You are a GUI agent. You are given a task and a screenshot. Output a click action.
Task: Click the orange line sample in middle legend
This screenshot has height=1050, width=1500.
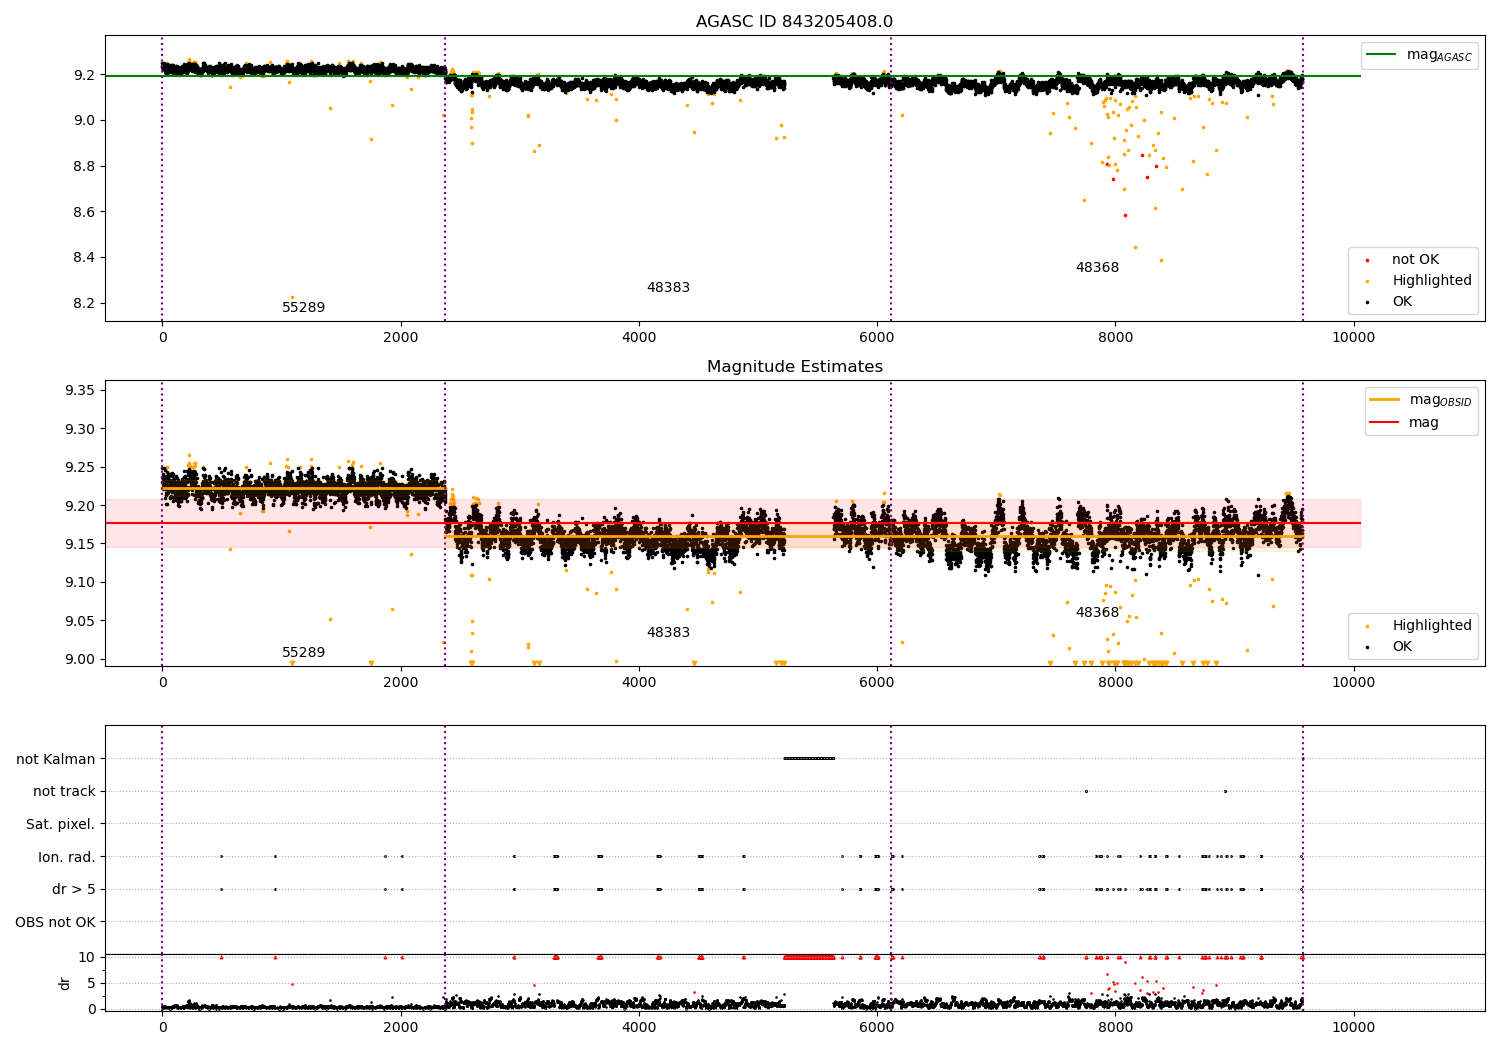point(1385,400)
